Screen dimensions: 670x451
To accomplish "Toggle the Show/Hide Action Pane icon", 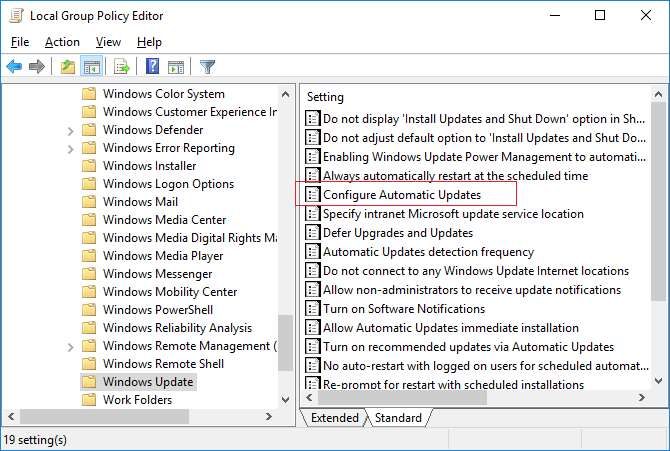I will 176,67.
